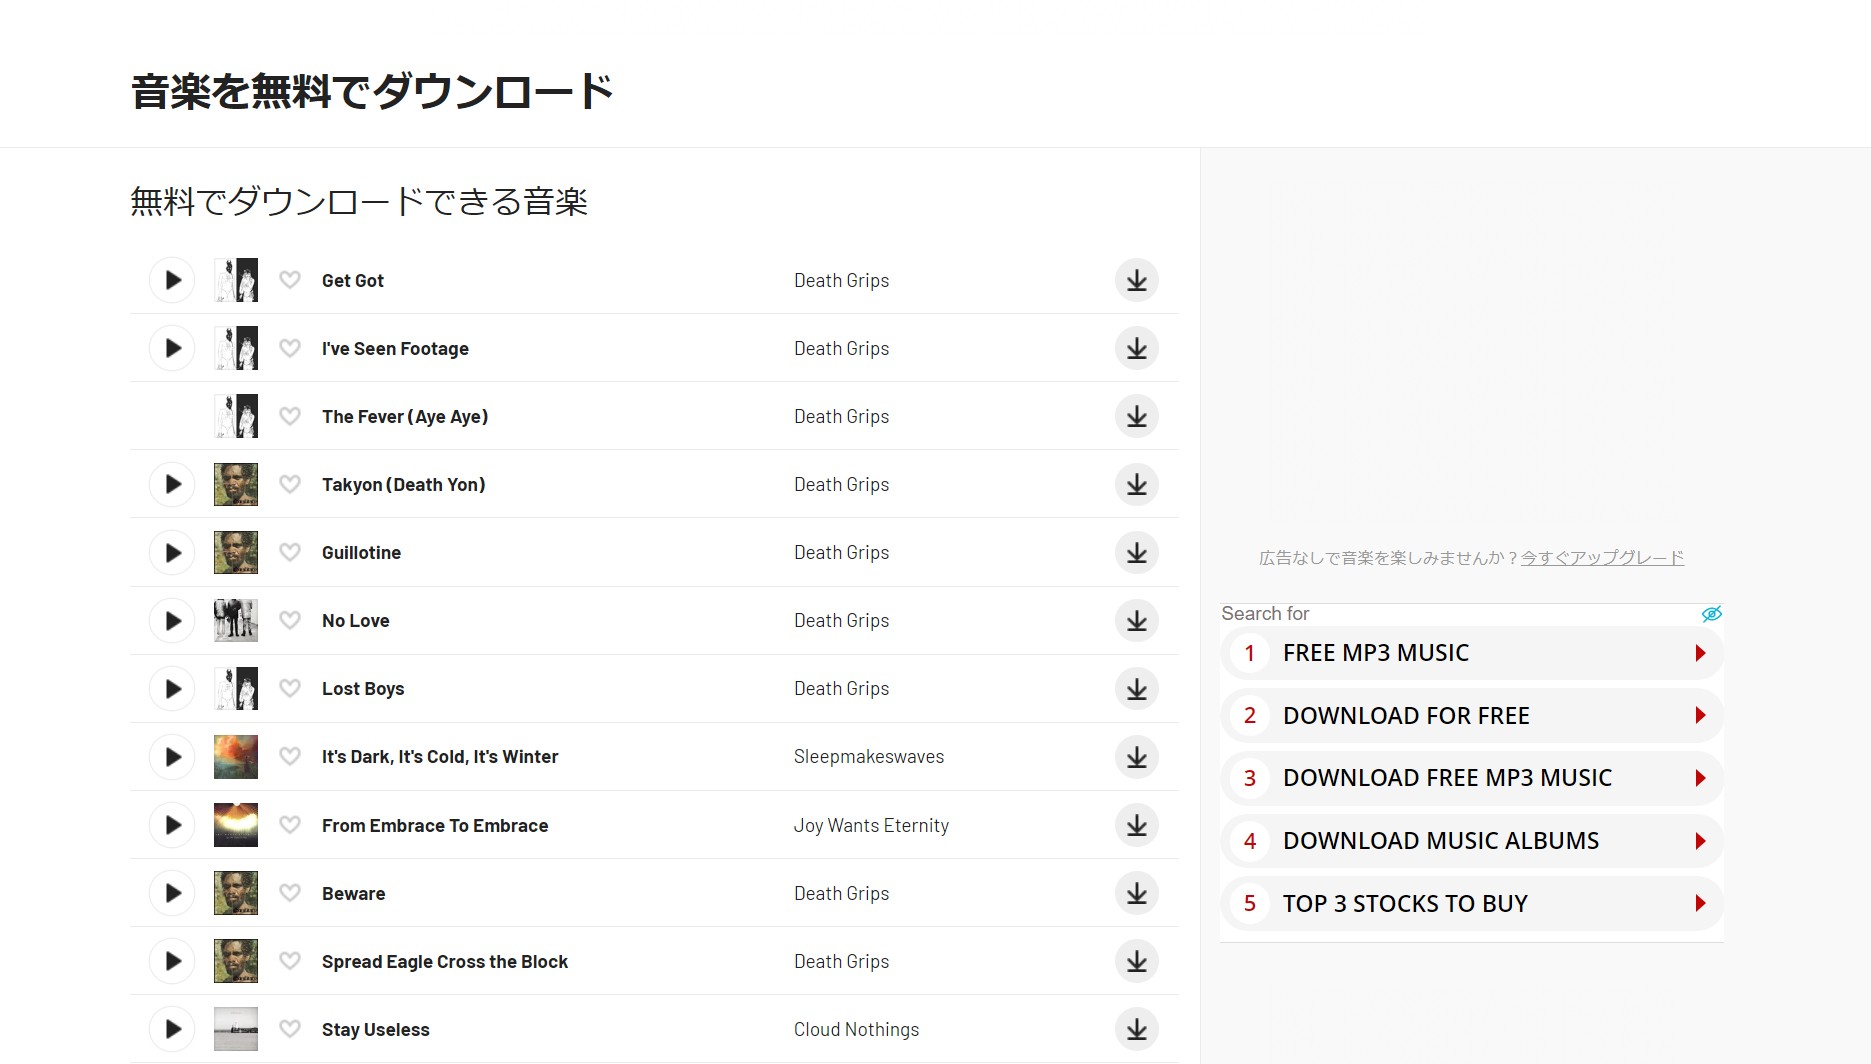This screenshot has height=1064, width=1871.
Task: Download the track Beware
Action: [x=1137, y=893]
